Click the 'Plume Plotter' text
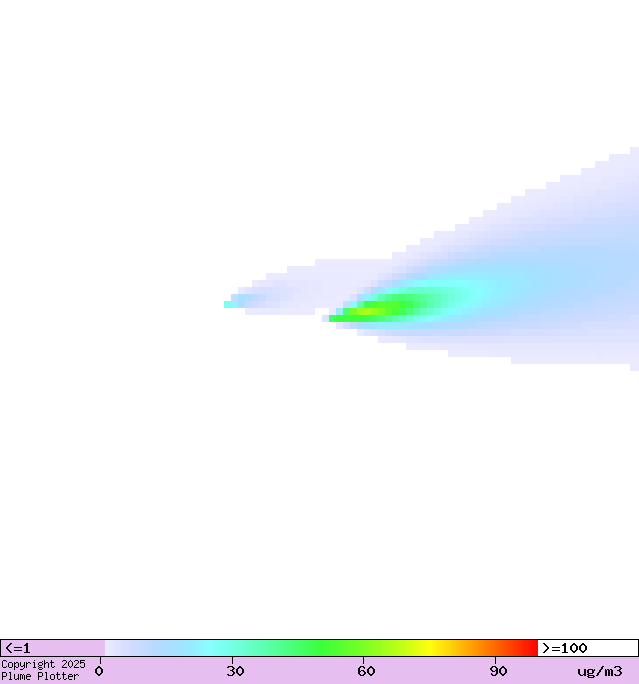 coord(40,676)
